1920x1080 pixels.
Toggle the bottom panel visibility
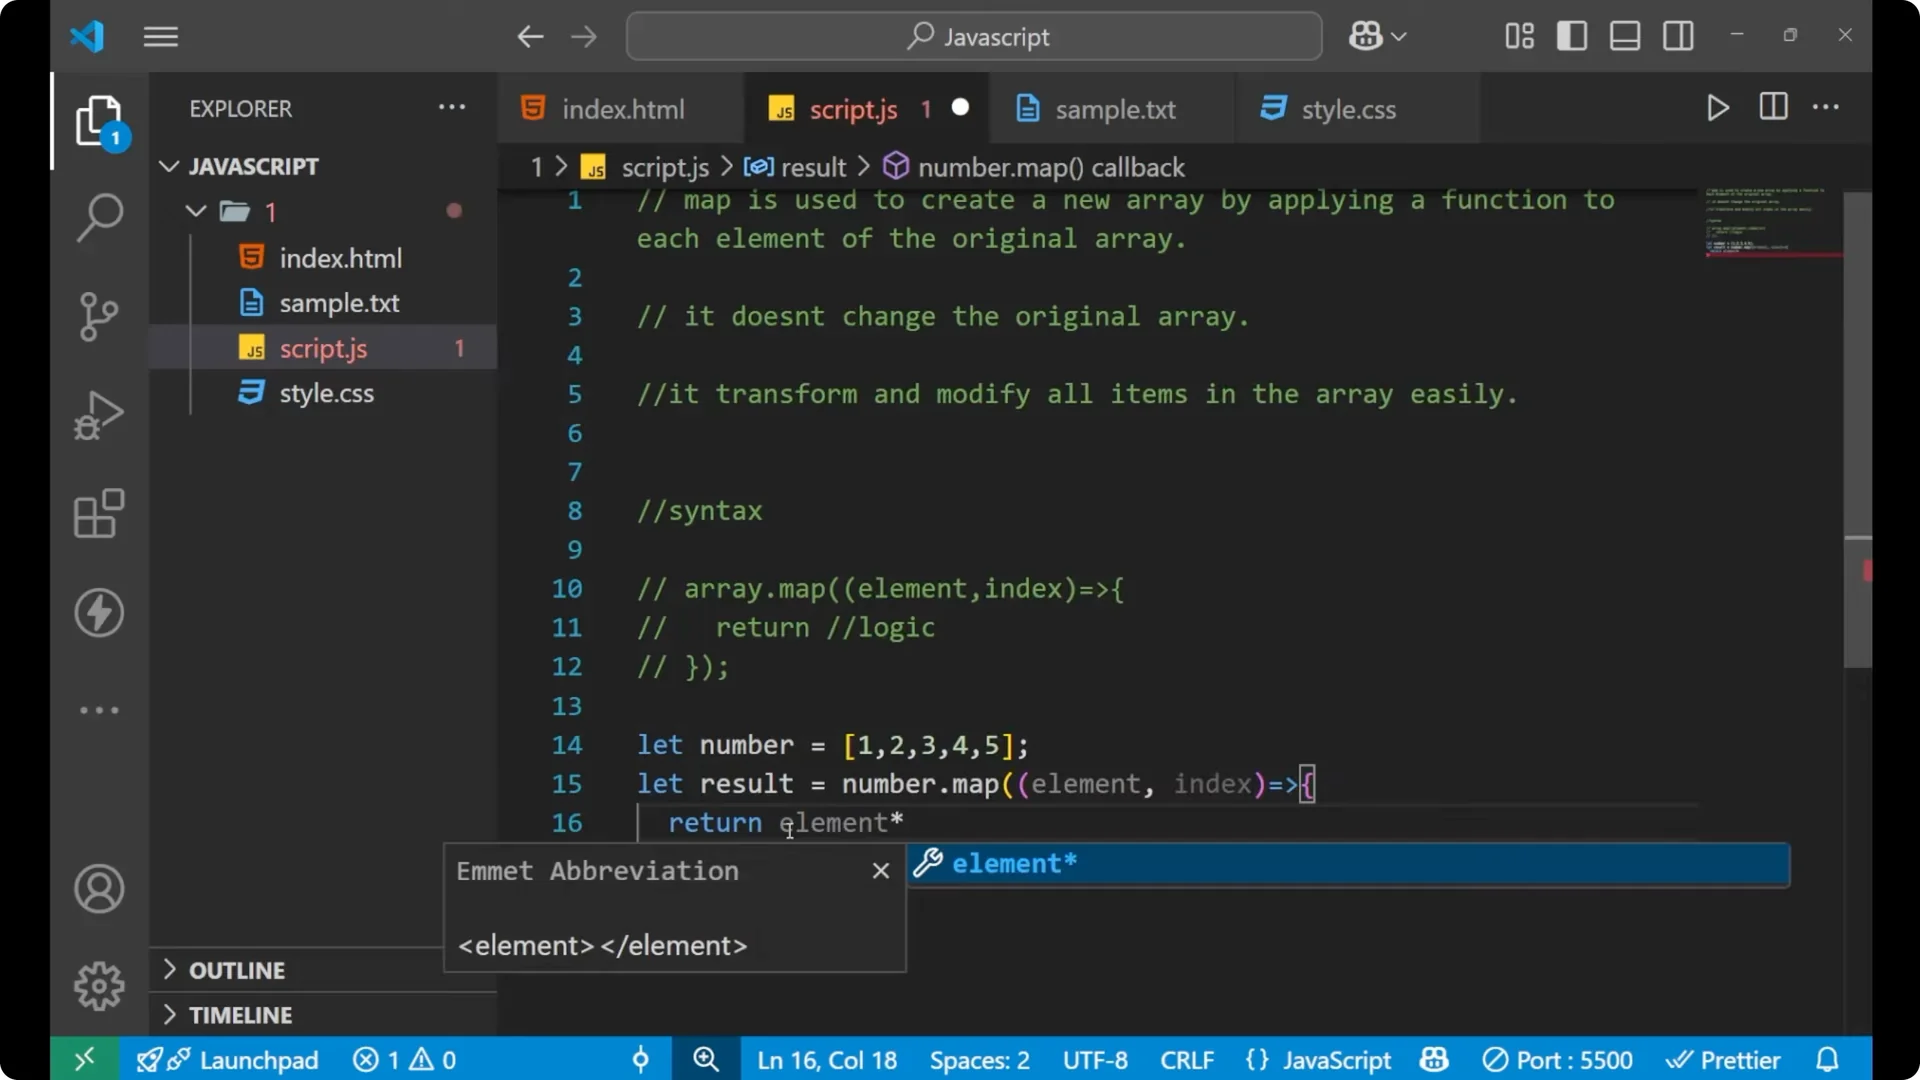[x=1624, y=36]
